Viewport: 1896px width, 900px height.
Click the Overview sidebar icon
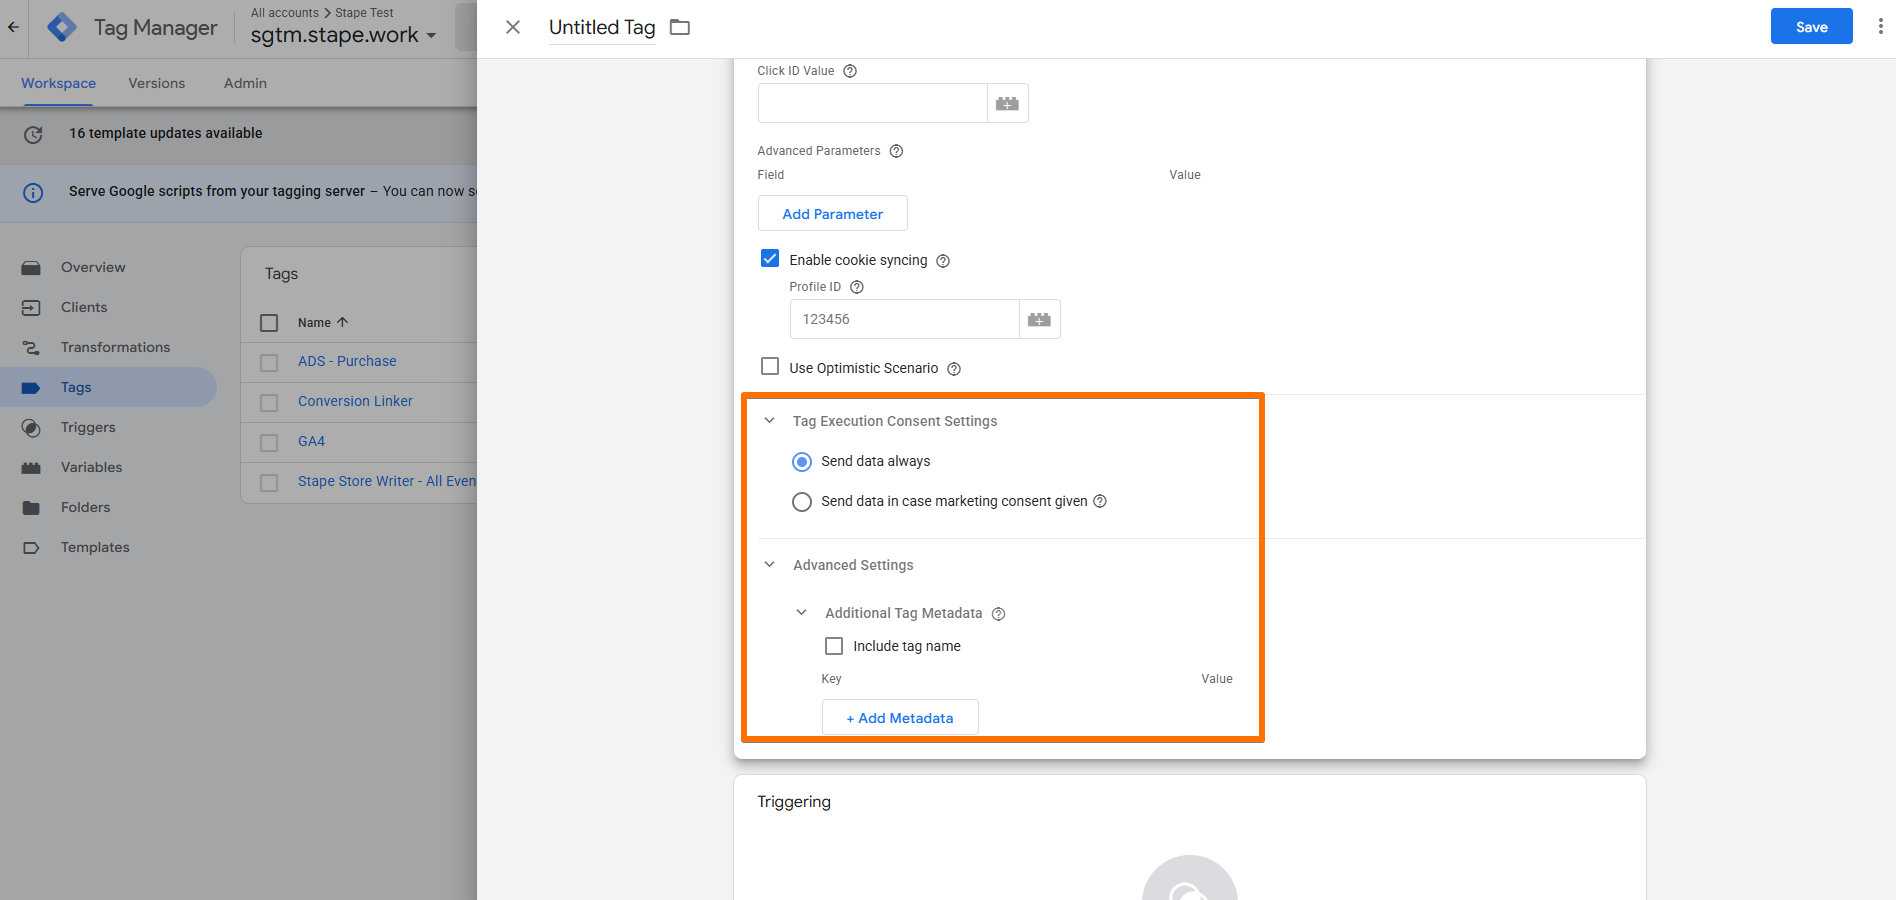click(31, 268)
